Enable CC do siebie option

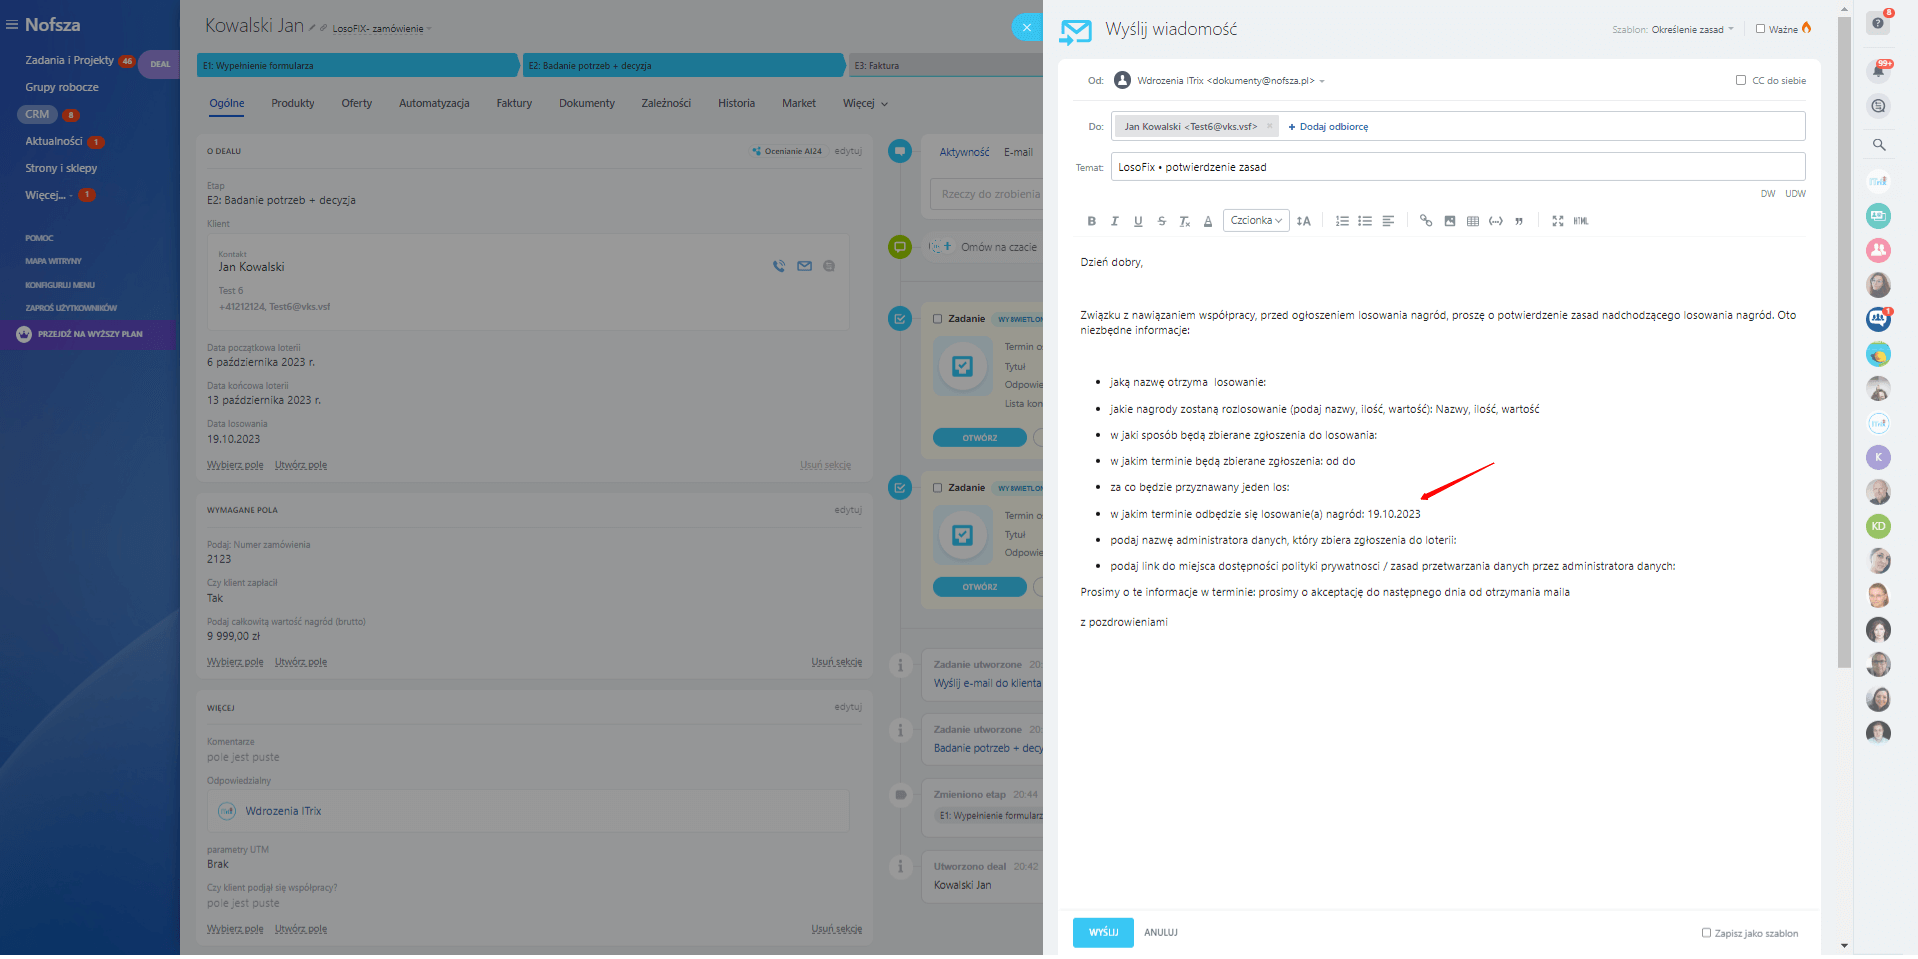1741,80
